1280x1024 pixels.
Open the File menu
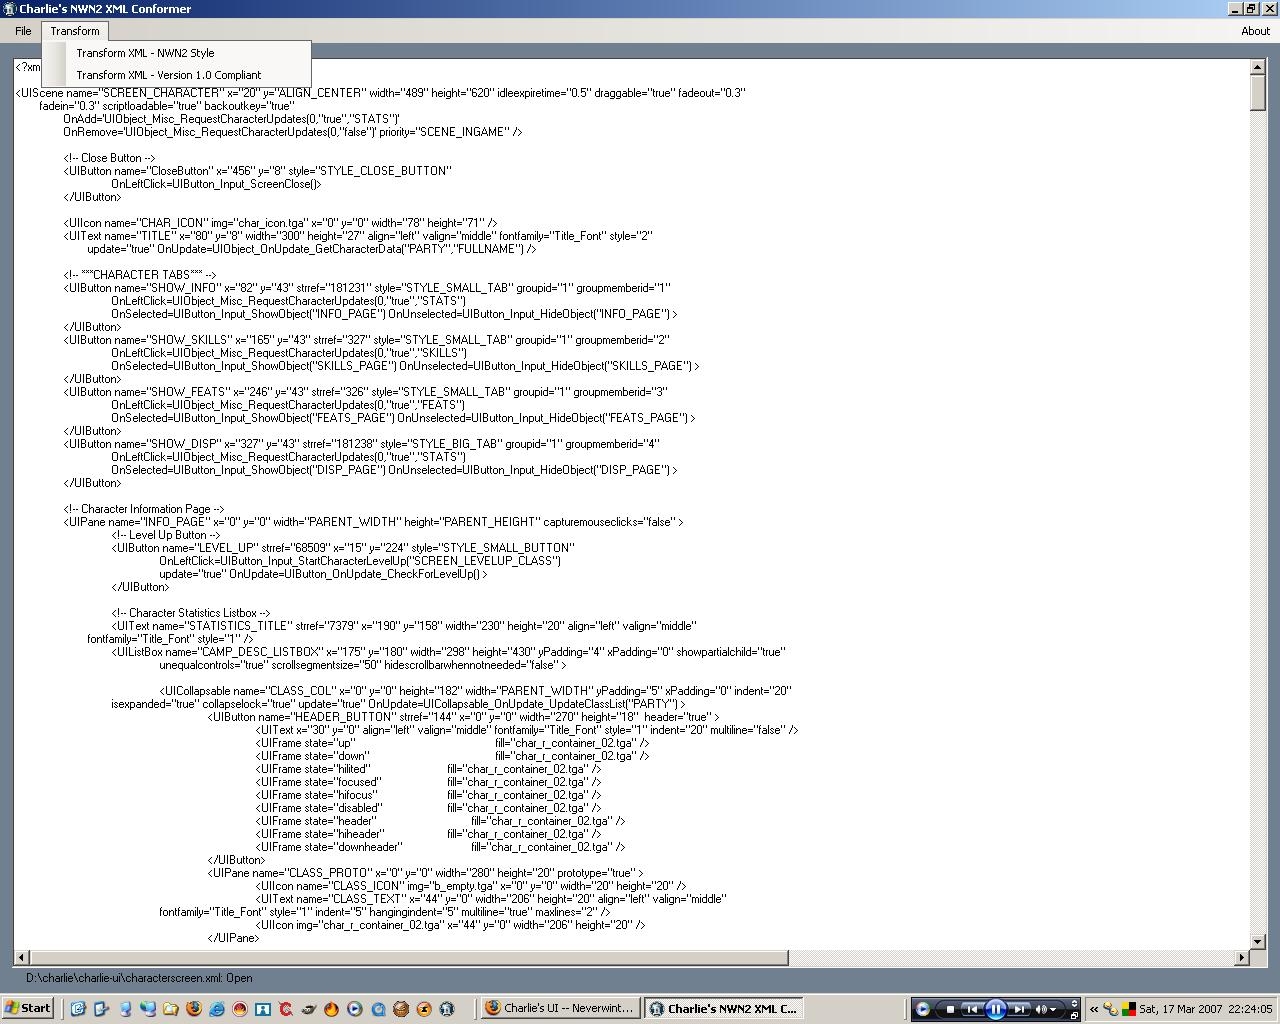(x=23, y=31)
